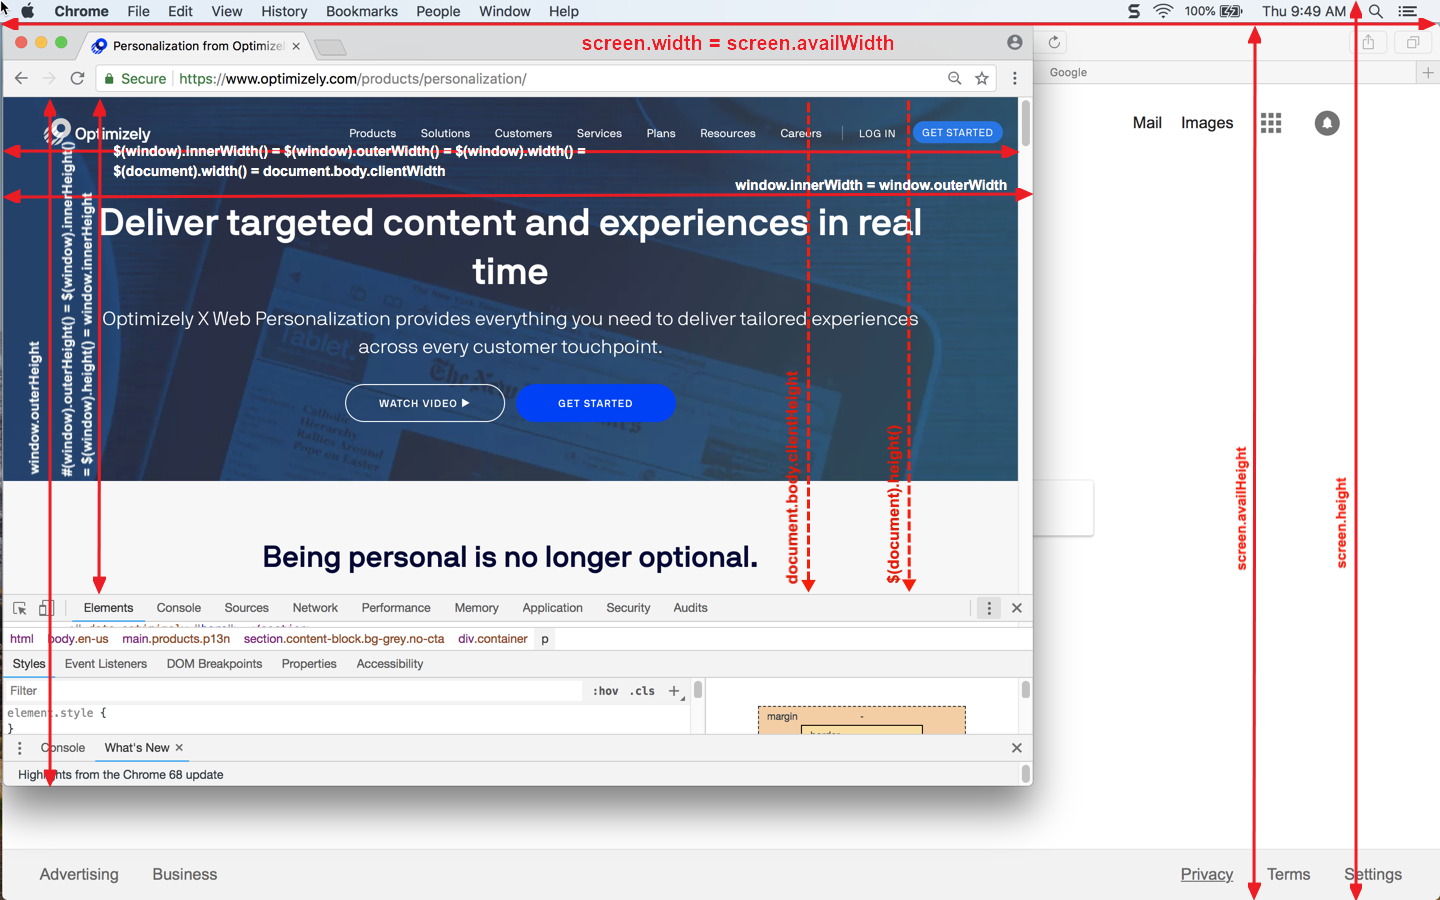Focus the Styles Filter input
1440x900 pixels.
tap(294, 691)
